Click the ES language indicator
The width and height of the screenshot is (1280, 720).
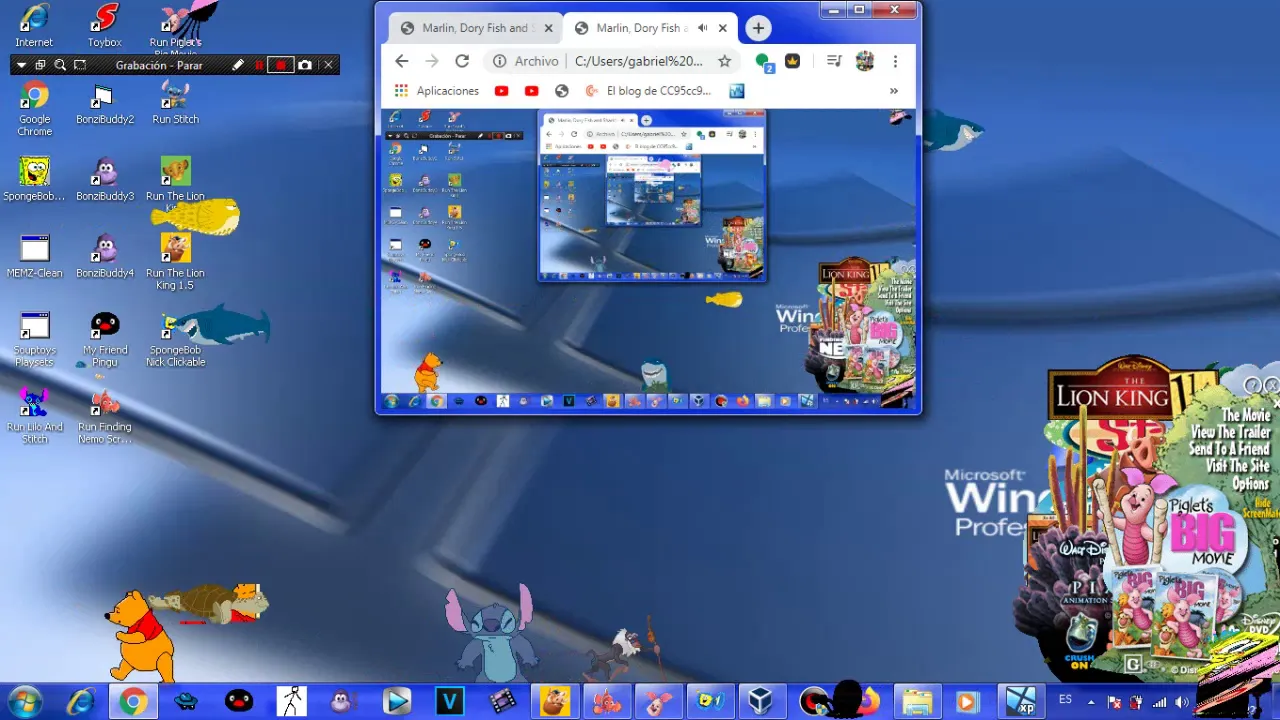[1065, 699]
